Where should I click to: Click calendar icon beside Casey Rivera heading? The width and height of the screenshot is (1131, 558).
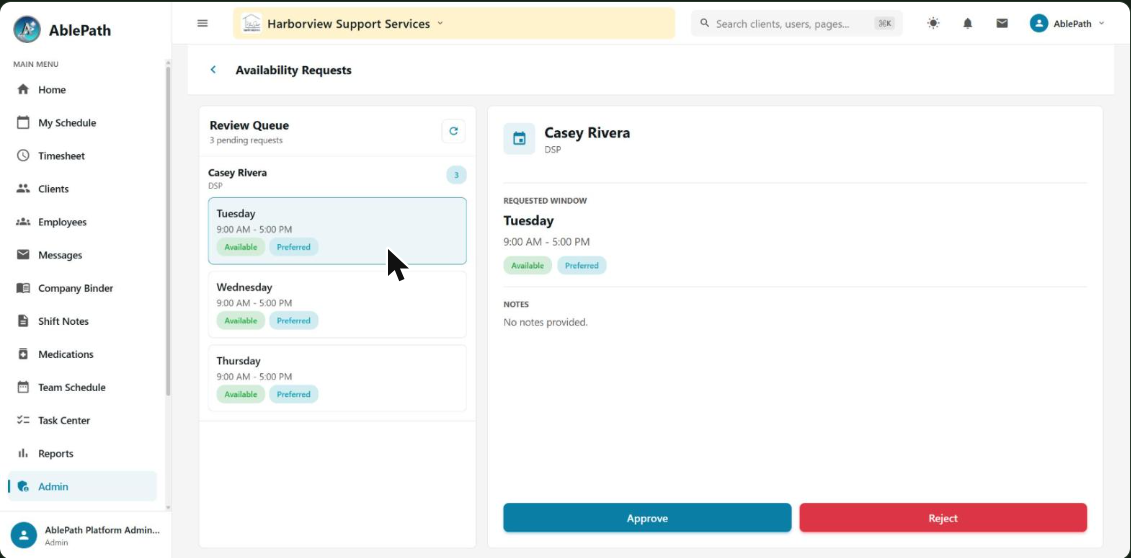(x=519, y=138)
